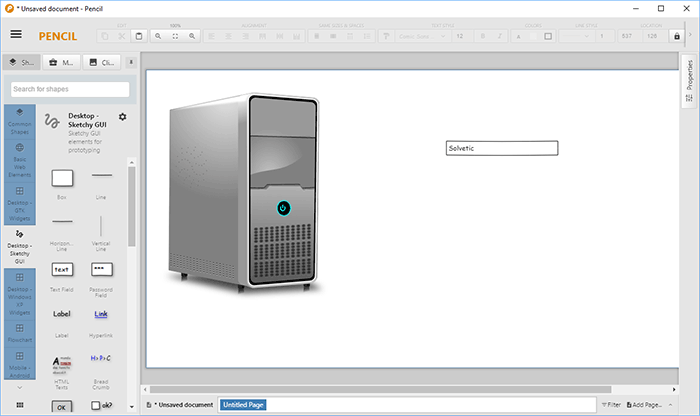This screenshot has height=416, width=700.
Task: Click the line width field
Action: (604, 36)
